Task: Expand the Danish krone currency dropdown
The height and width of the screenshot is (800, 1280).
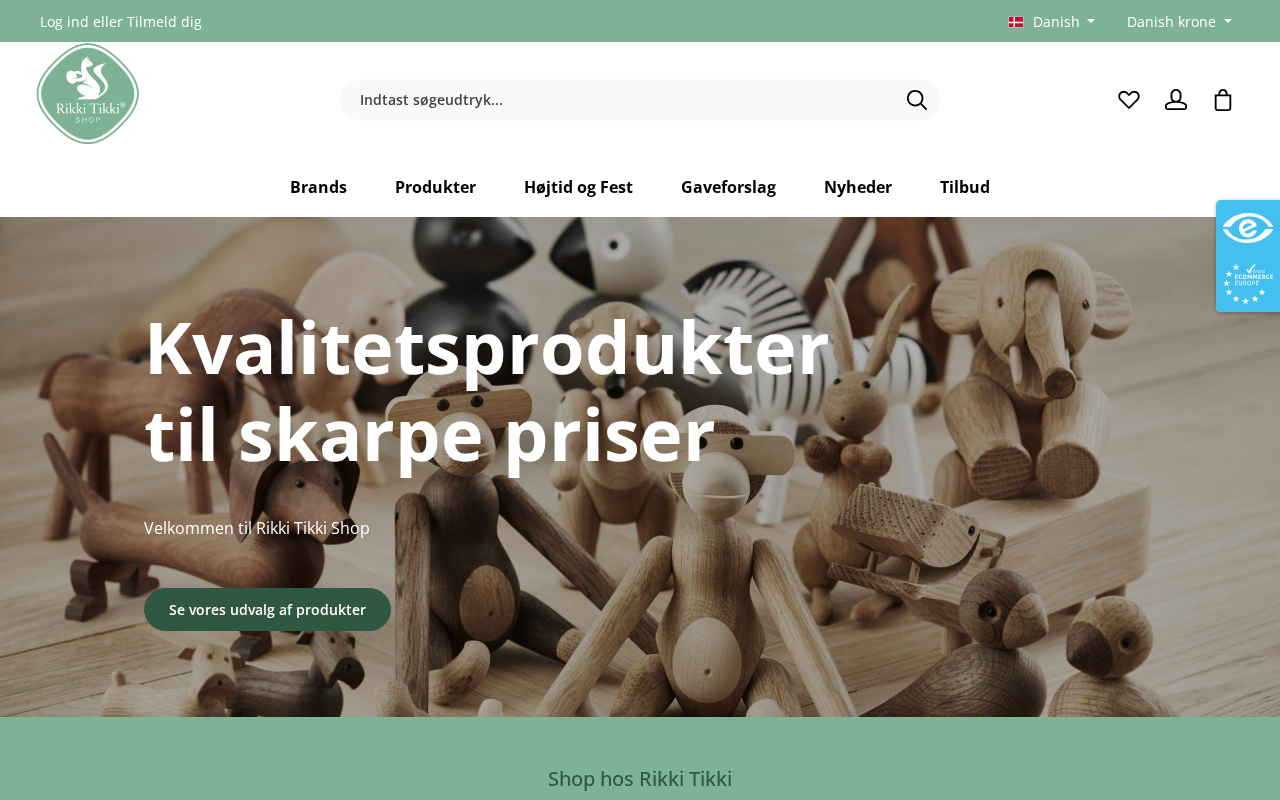Action: point(1179,22)
